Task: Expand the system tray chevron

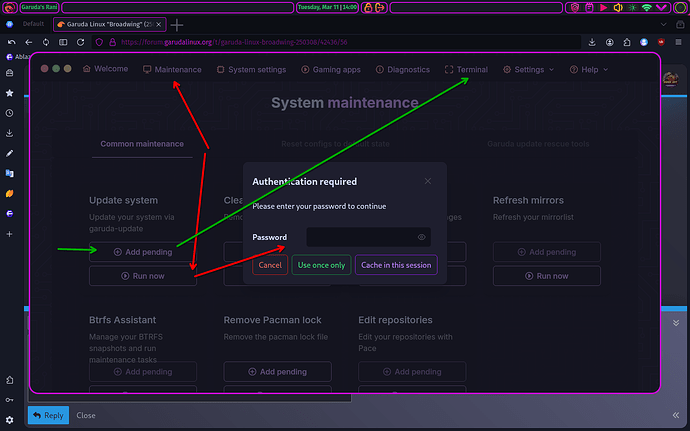Action: 661,7
